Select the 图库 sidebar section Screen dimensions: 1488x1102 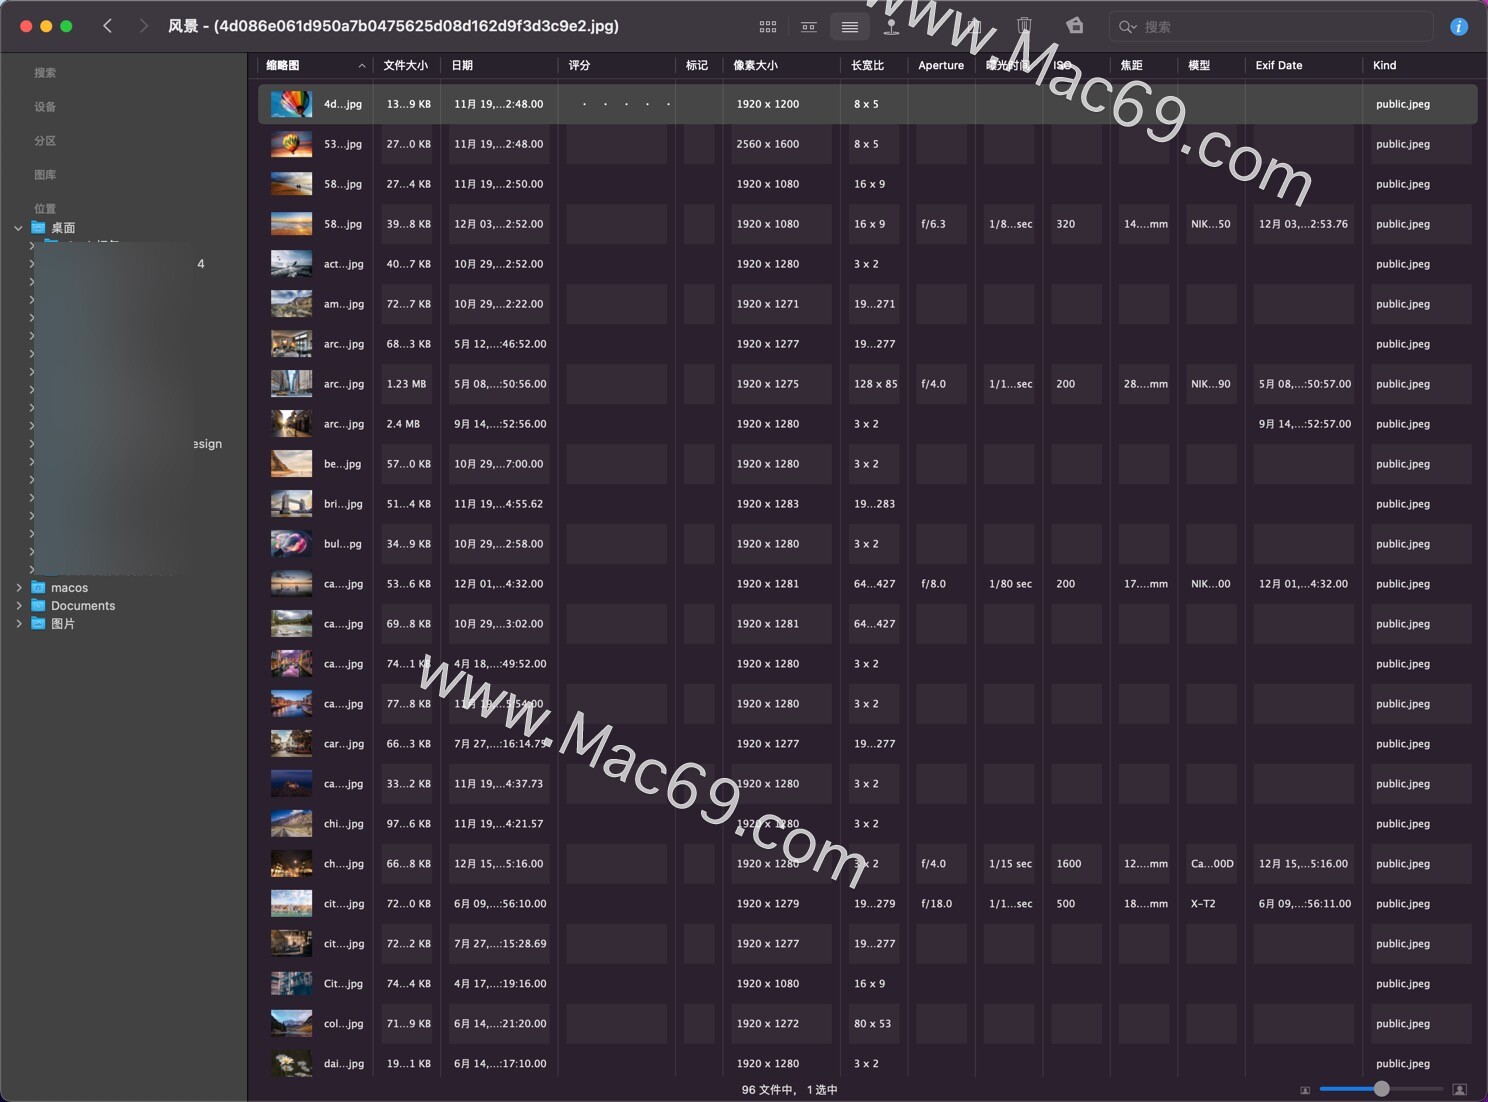(x=45, y=175)
